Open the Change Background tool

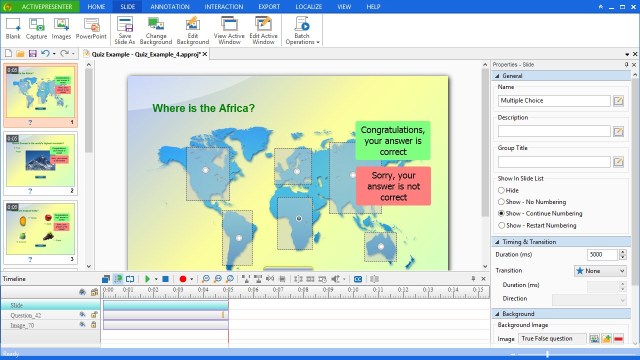tap(156, 31)
